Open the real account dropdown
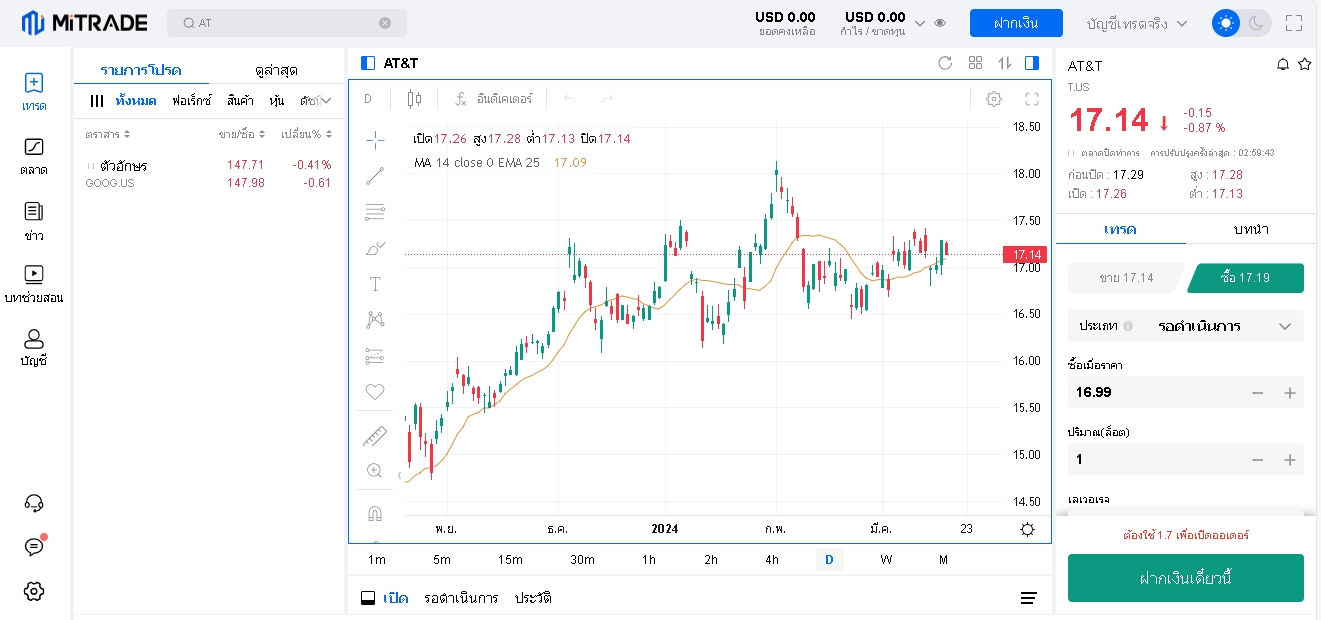 [x=1137, y=23]
